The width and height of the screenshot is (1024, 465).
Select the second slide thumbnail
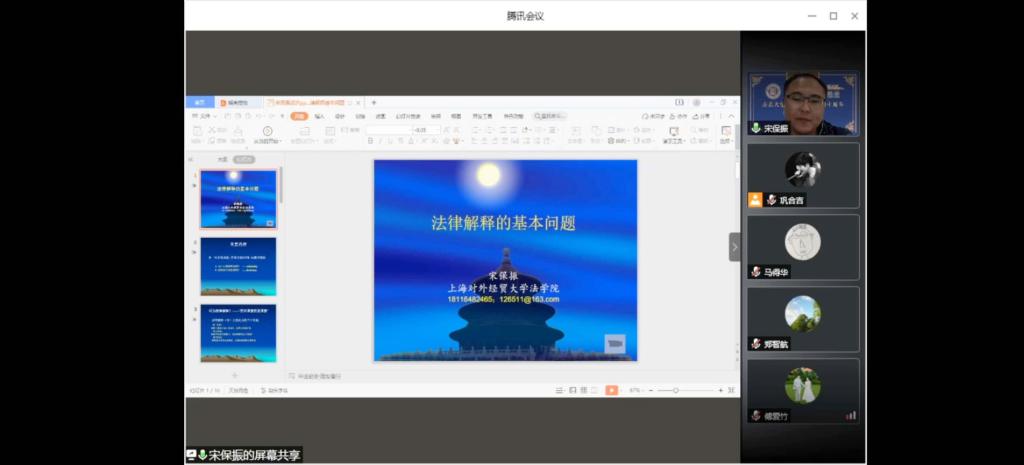point(238,266)
